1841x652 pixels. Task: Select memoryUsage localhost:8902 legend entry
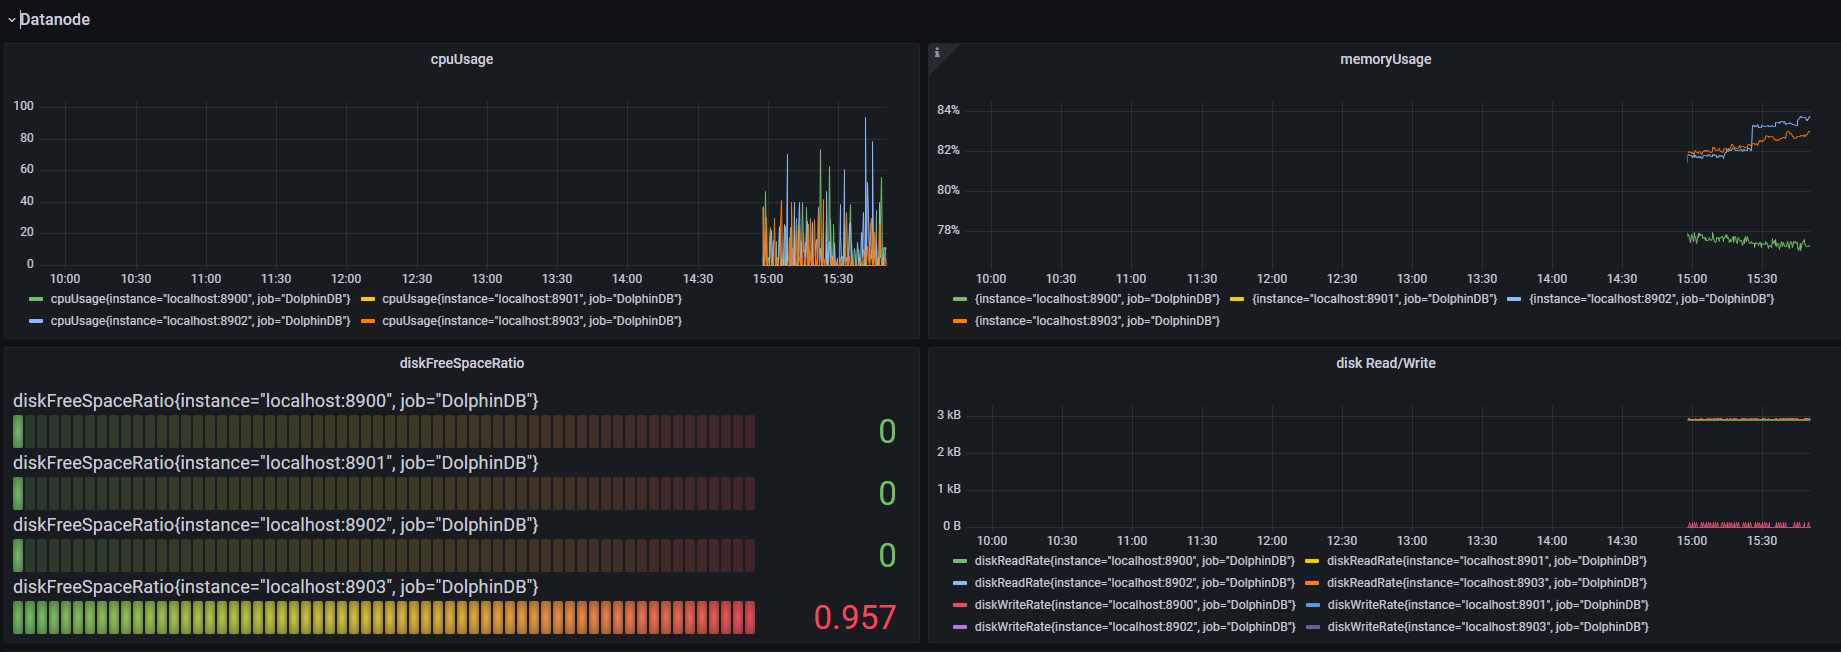pos(1651,299)
